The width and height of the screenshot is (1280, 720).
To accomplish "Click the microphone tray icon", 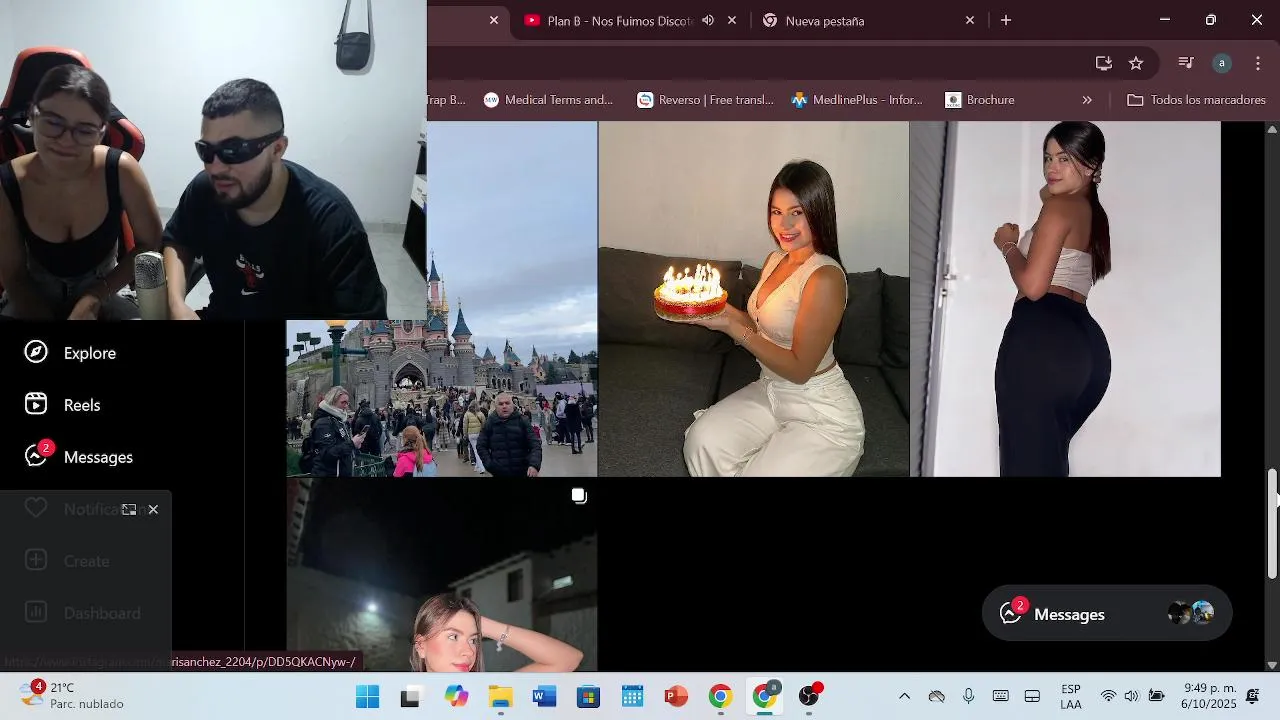I will click(x=968, y=696).
